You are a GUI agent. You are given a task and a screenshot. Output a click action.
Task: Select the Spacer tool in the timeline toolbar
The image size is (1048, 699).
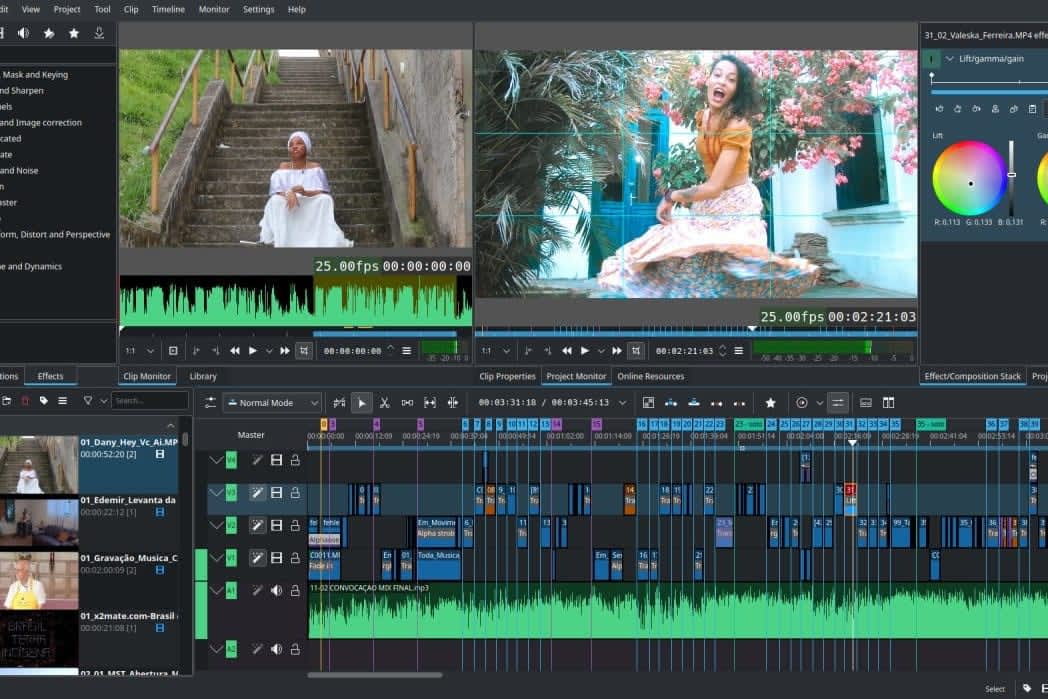click(x=407, y=403)
